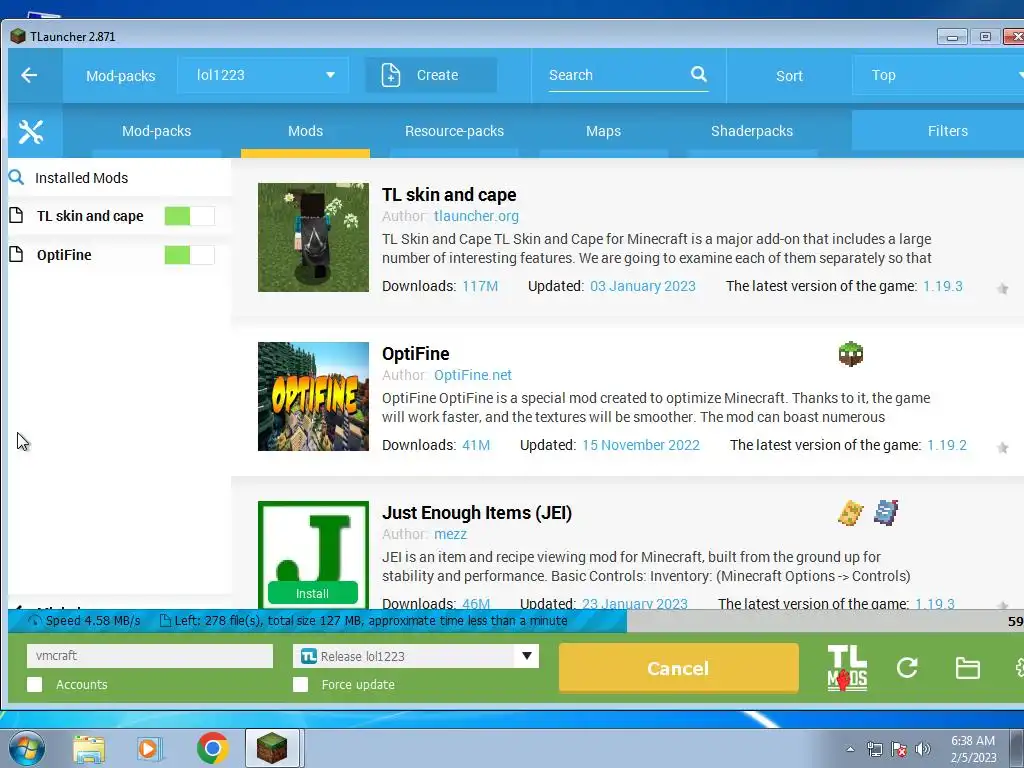
Task: Switch to the Mods tab
Action: point(305,131)
